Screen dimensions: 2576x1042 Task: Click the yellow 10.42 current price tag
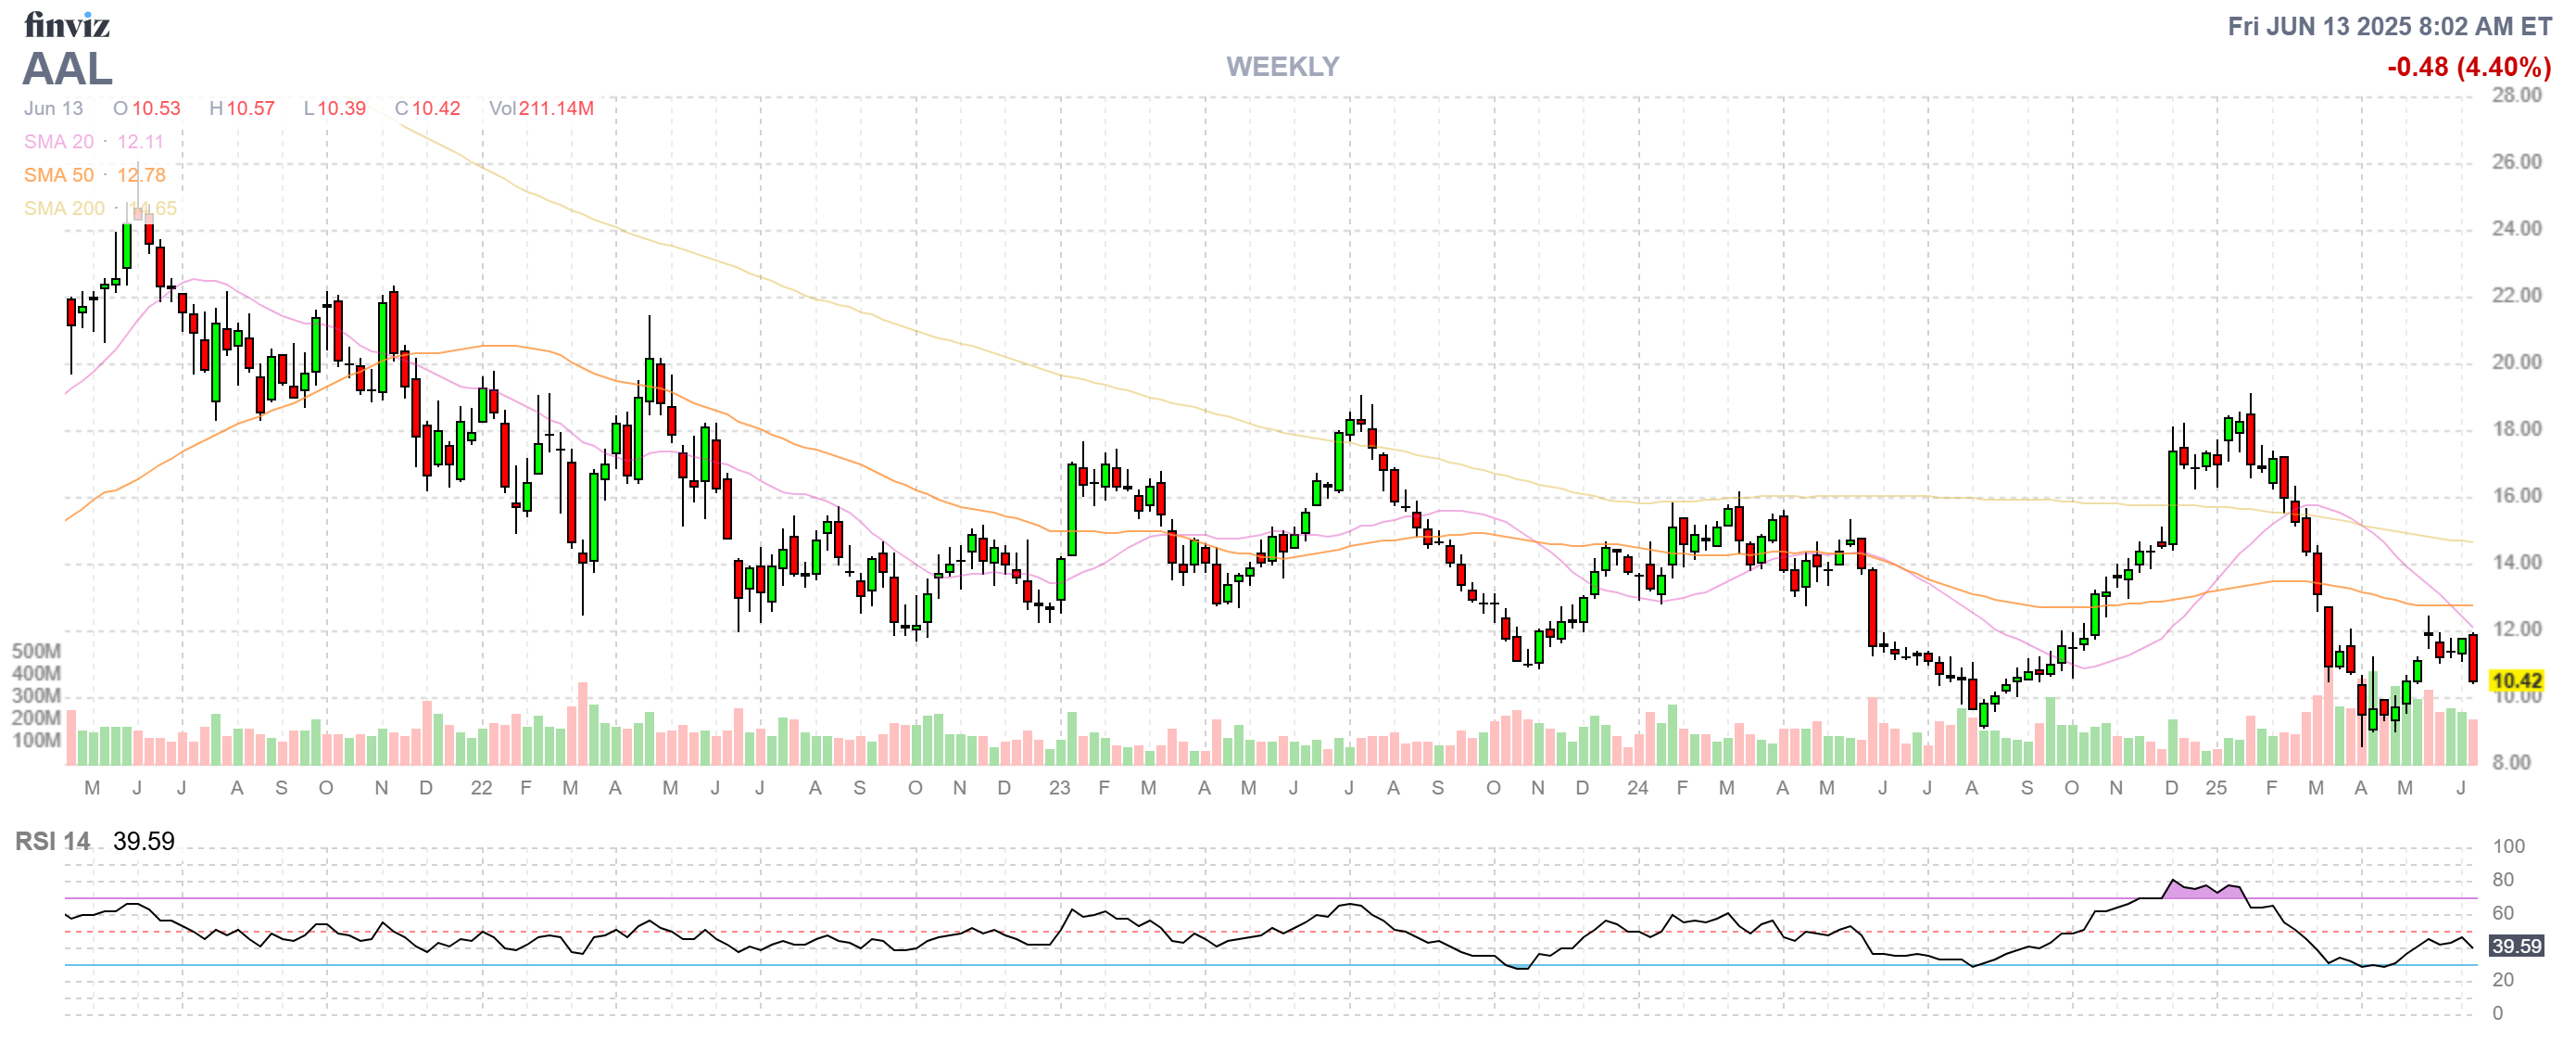(2515, 681)
